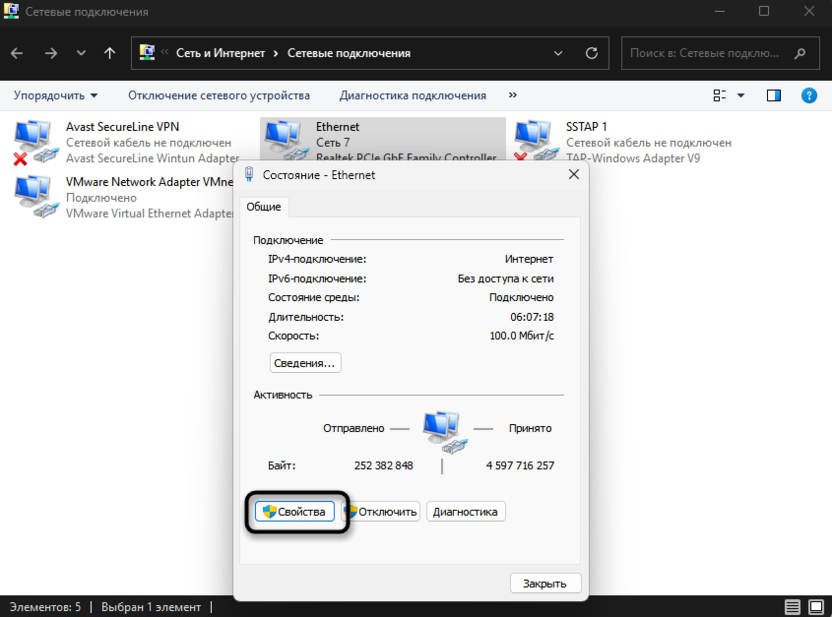Click the forward navigation arrow
The image size is (832, 617).
pyautogui.click(x=51, y=53)
